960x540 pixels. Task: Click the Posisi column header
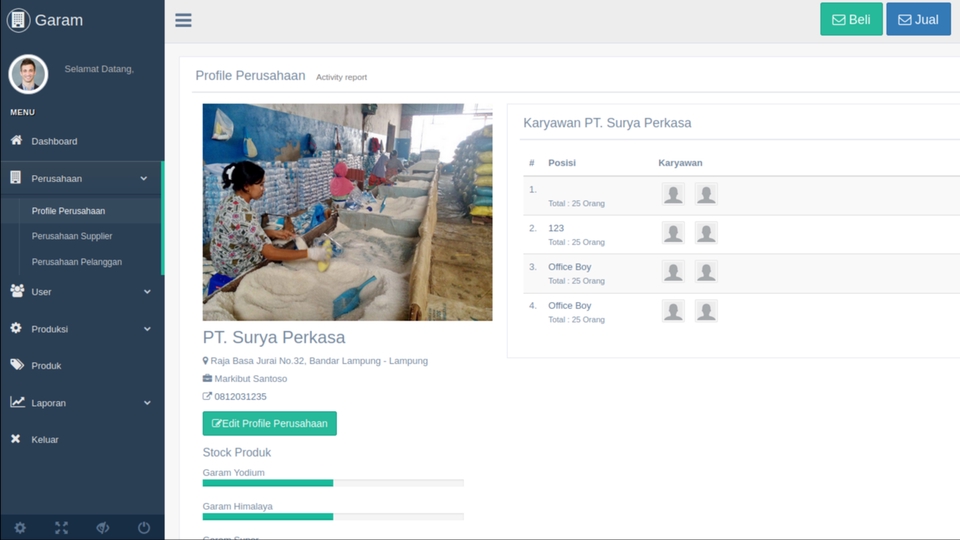pyautogui.click(x=561, y=163)
